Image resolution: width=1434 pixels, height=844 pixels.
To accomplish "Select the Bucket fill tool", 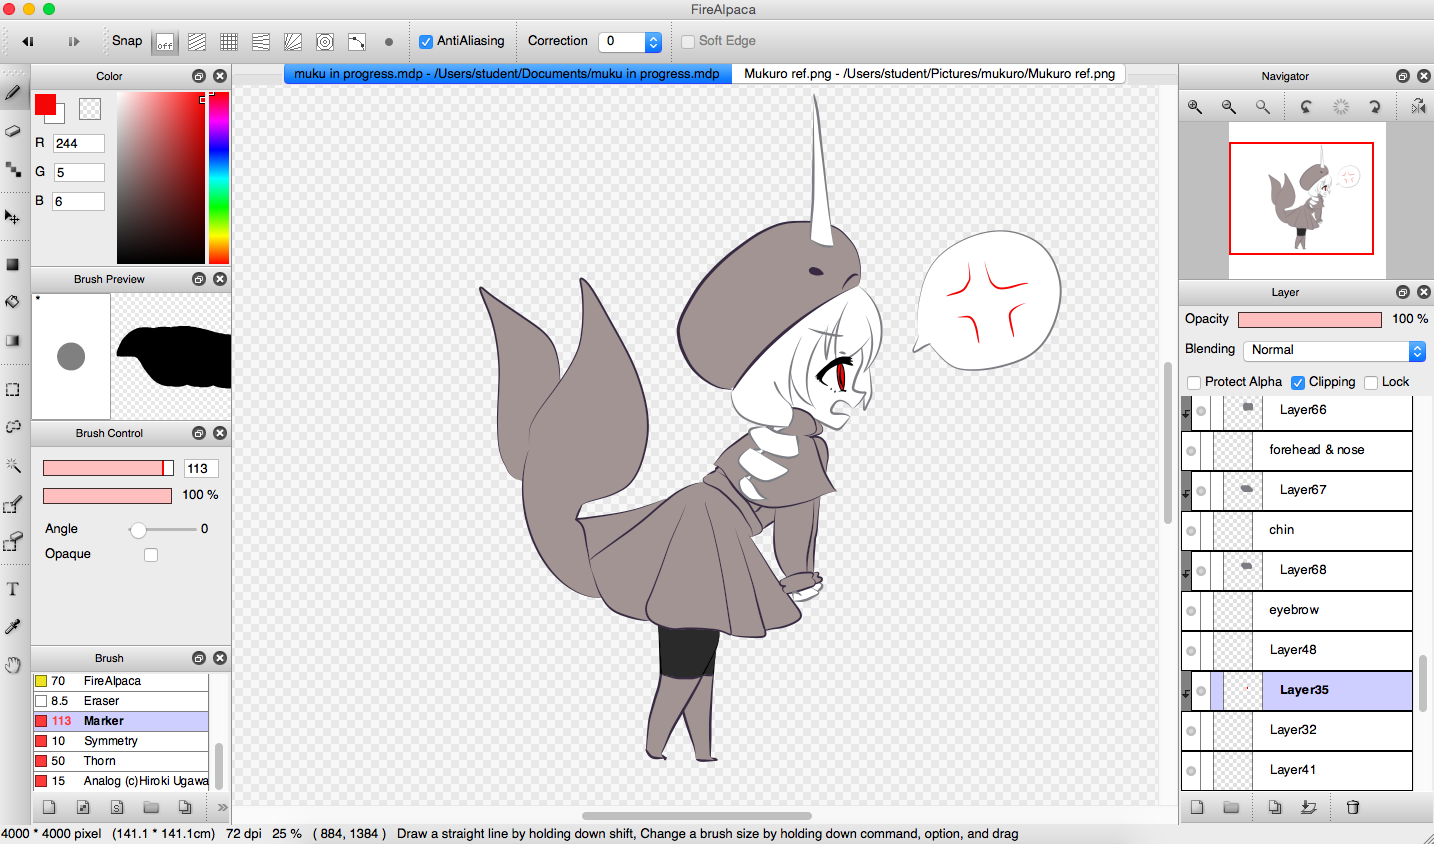I will tap(13, 302).
